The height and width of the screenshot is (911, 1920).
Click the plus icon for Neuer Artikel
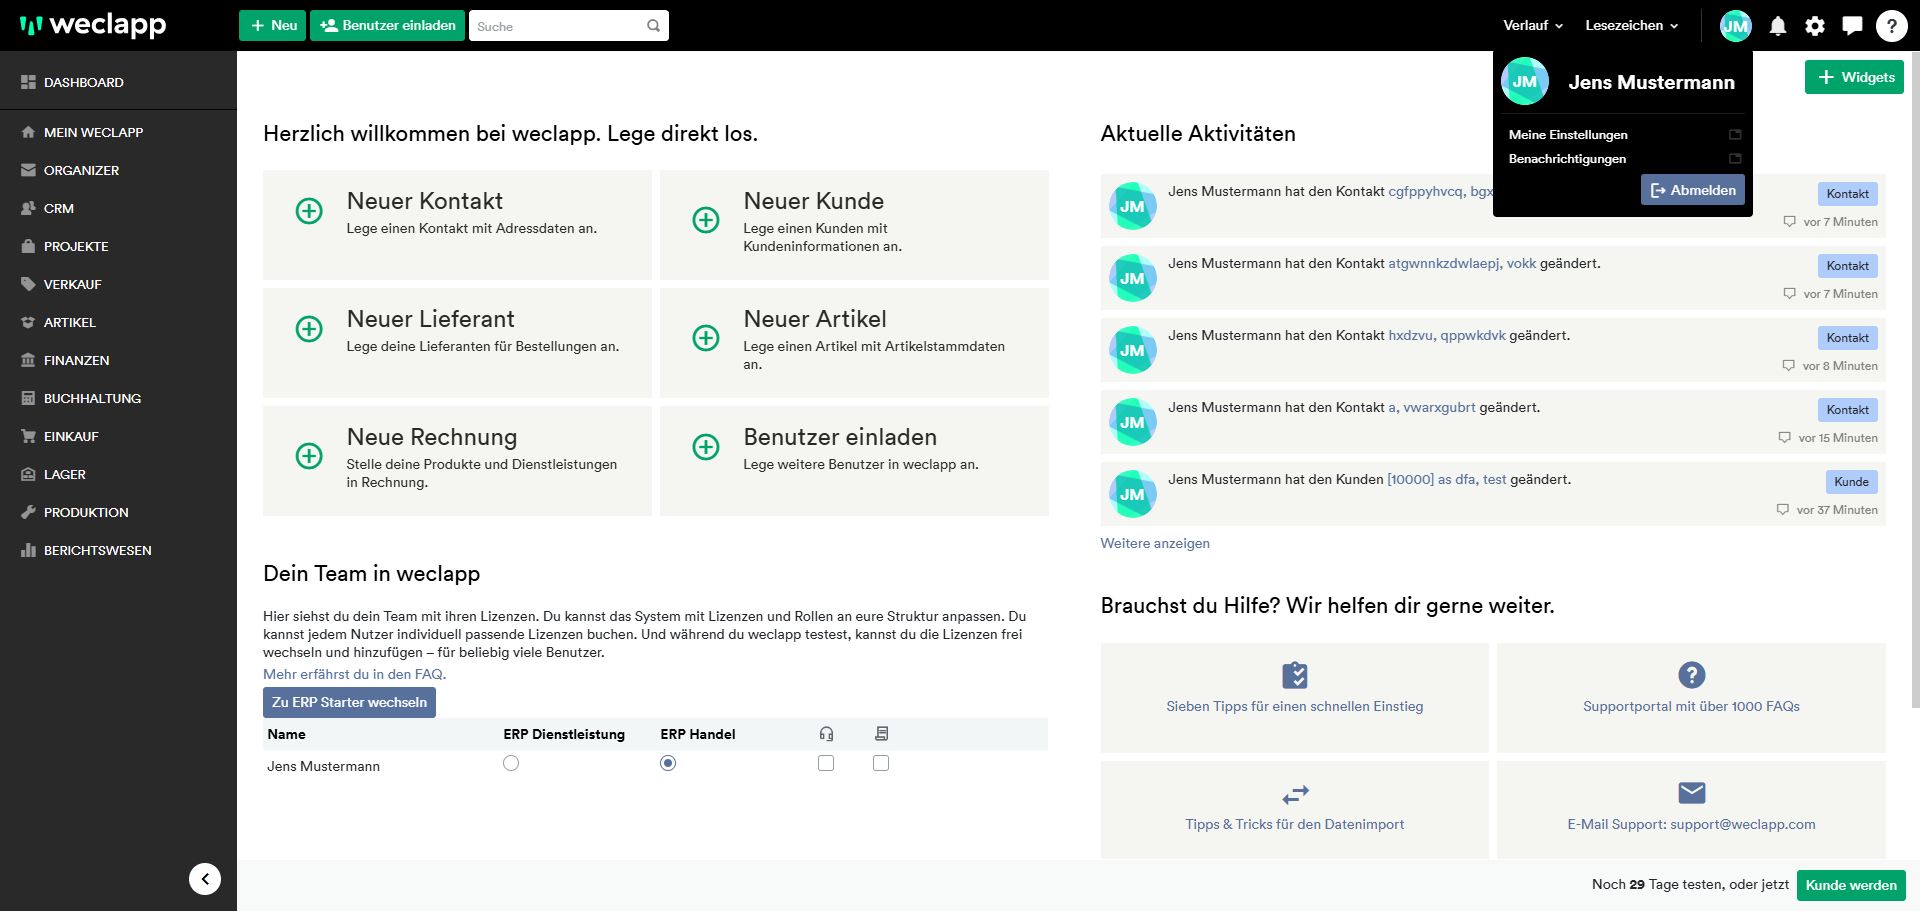706,338
